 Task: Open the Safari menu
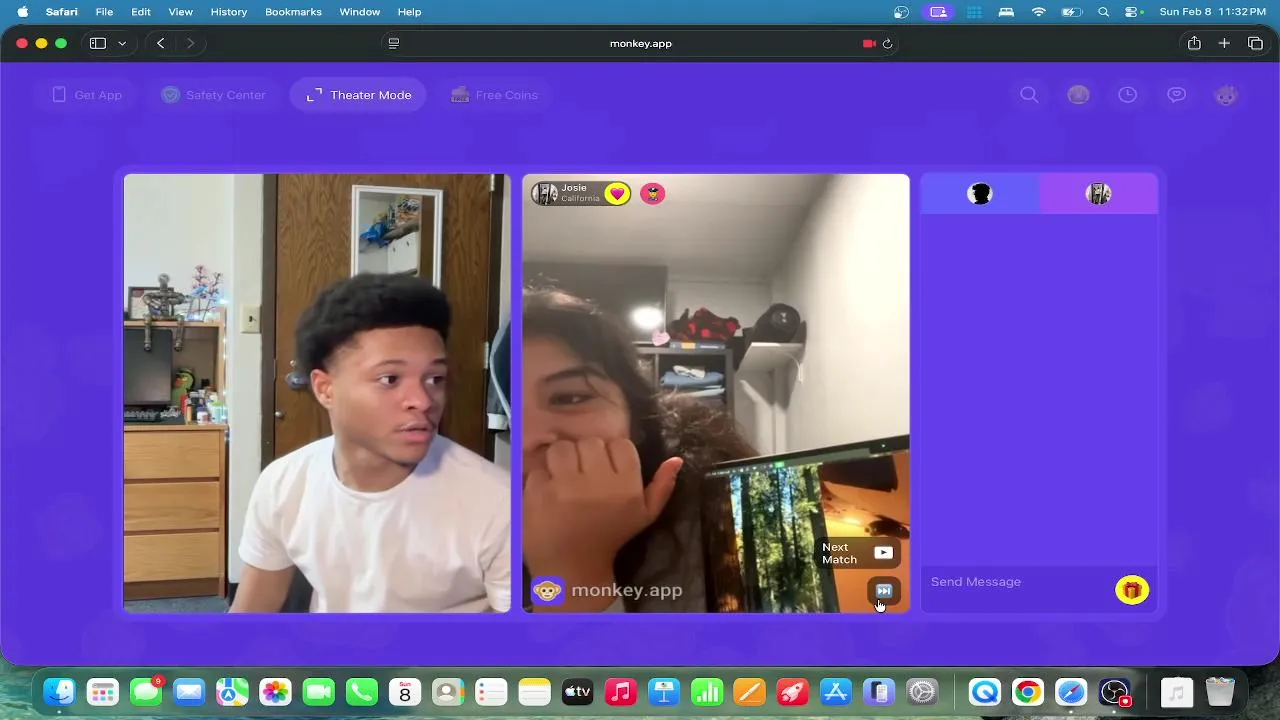(62, 12)
